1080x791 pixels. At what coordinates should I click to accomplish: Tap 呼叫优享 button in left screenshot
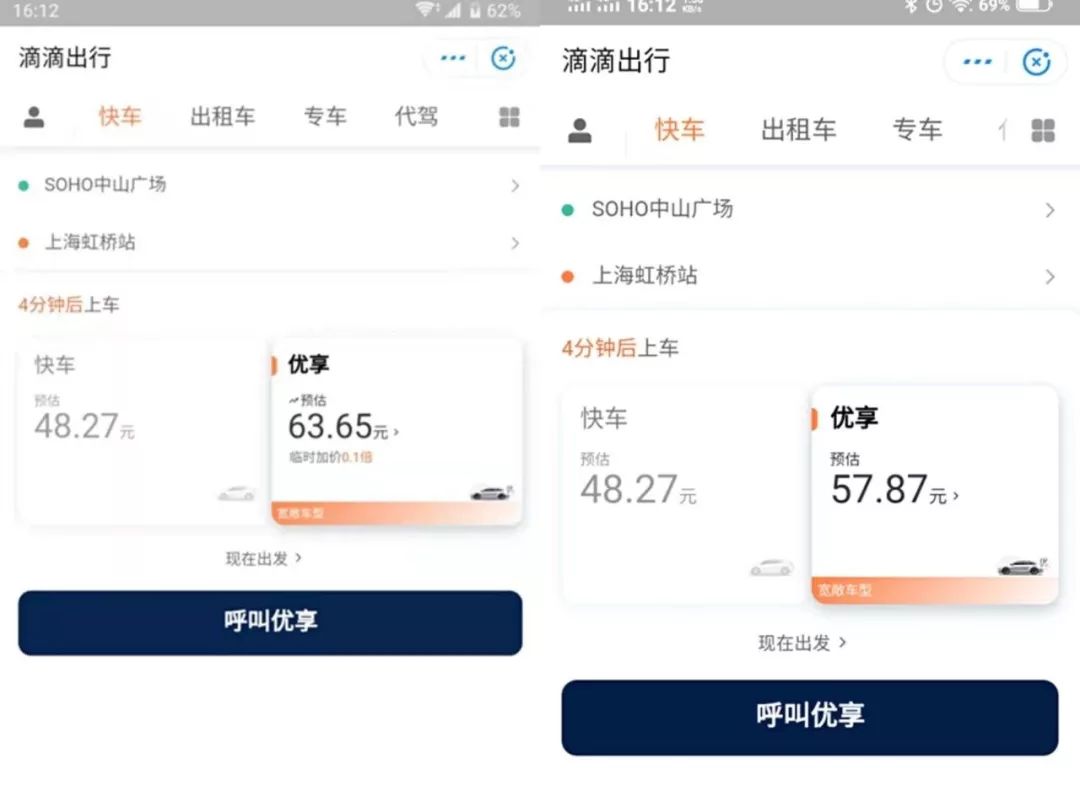[x=270, y=623]
